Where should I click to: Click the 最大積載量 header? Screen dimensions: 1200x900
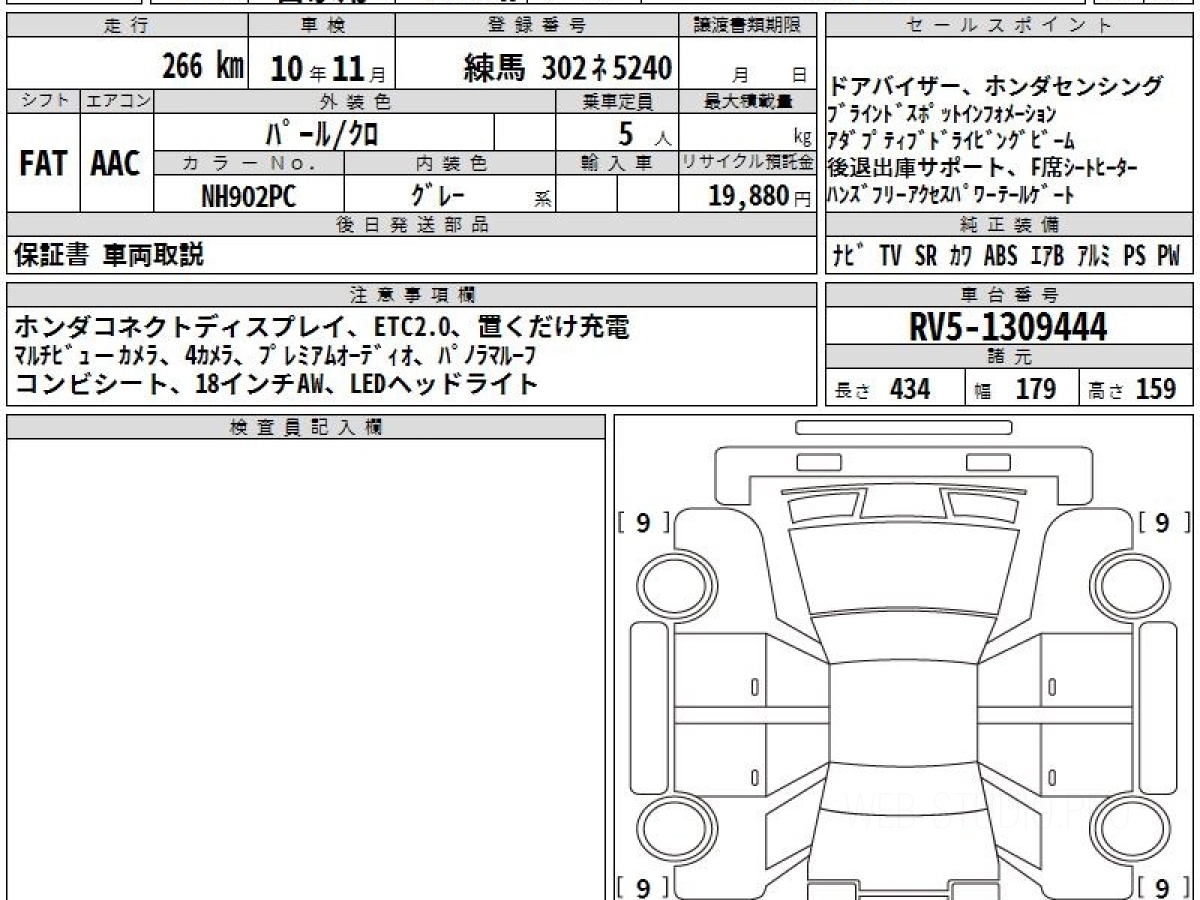pyautogui.click(x=748, y=101)
